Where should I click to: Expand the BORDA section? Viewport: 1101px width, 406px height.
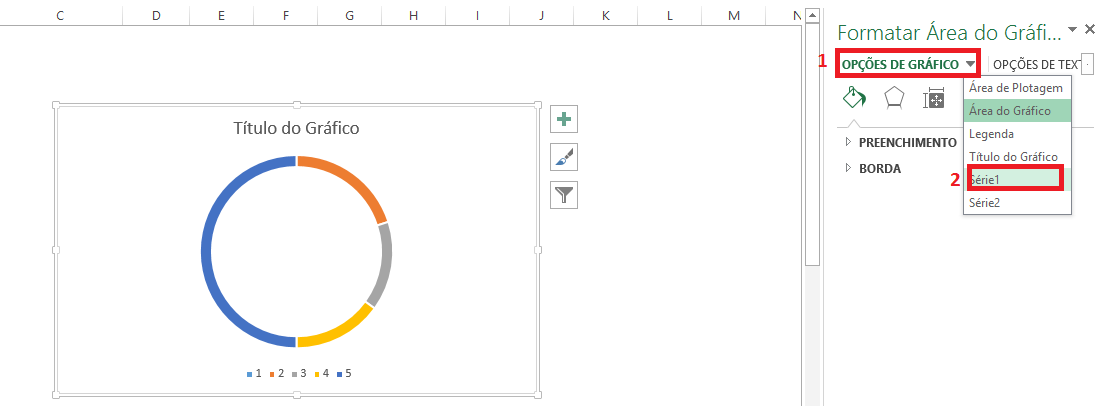[879, 168]
